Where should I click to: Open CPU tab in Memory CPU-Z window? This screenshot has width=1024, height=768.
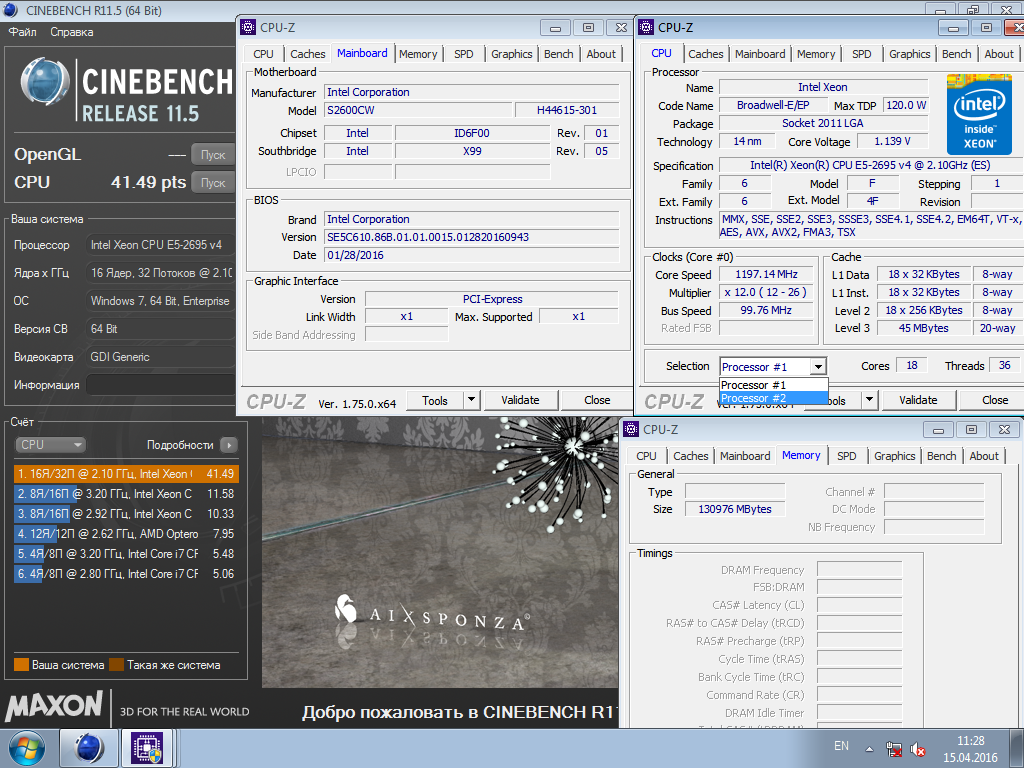pos(646,456)
